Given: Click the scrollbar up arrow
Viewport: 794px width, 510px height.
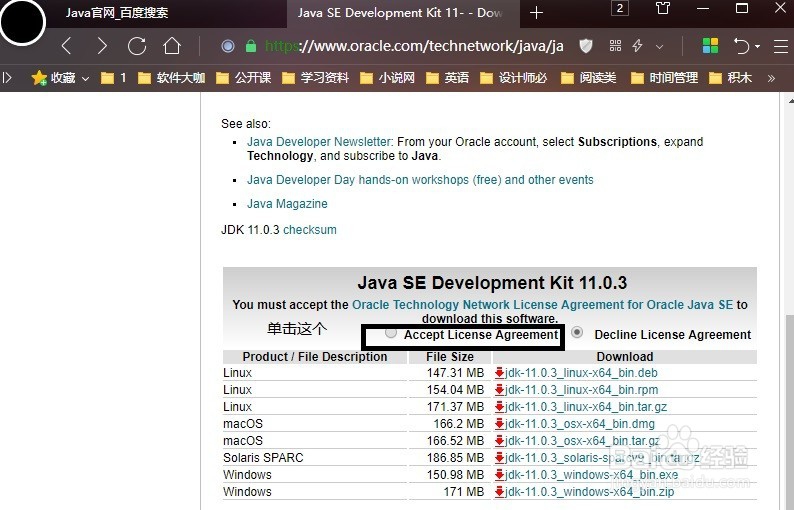Looking at the screenshot, I should (x=790, y=100).
